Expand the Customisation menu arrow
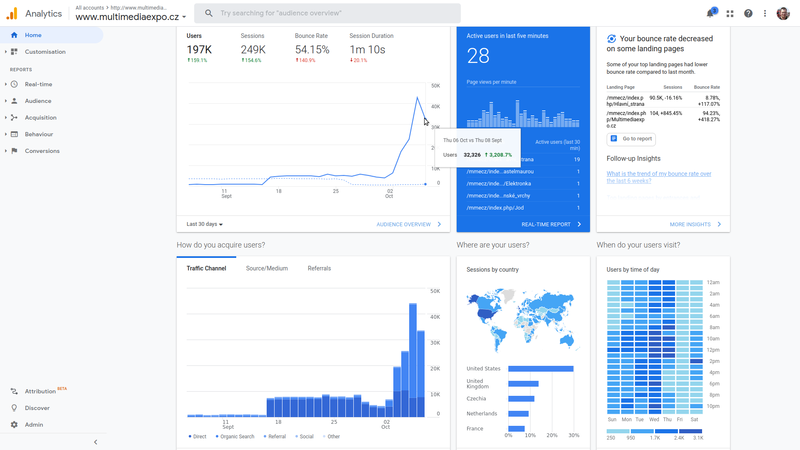This screenshot has height=450, width=800. pyautogui.click(x=6, y=52)
